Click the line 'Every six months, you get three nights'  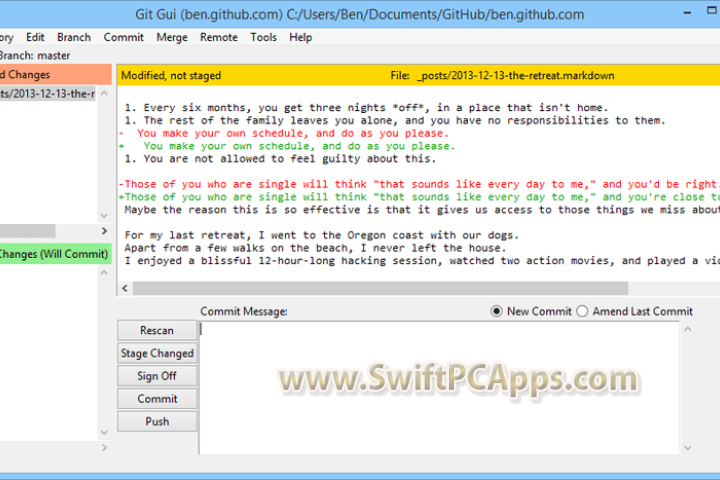[366, 107]
